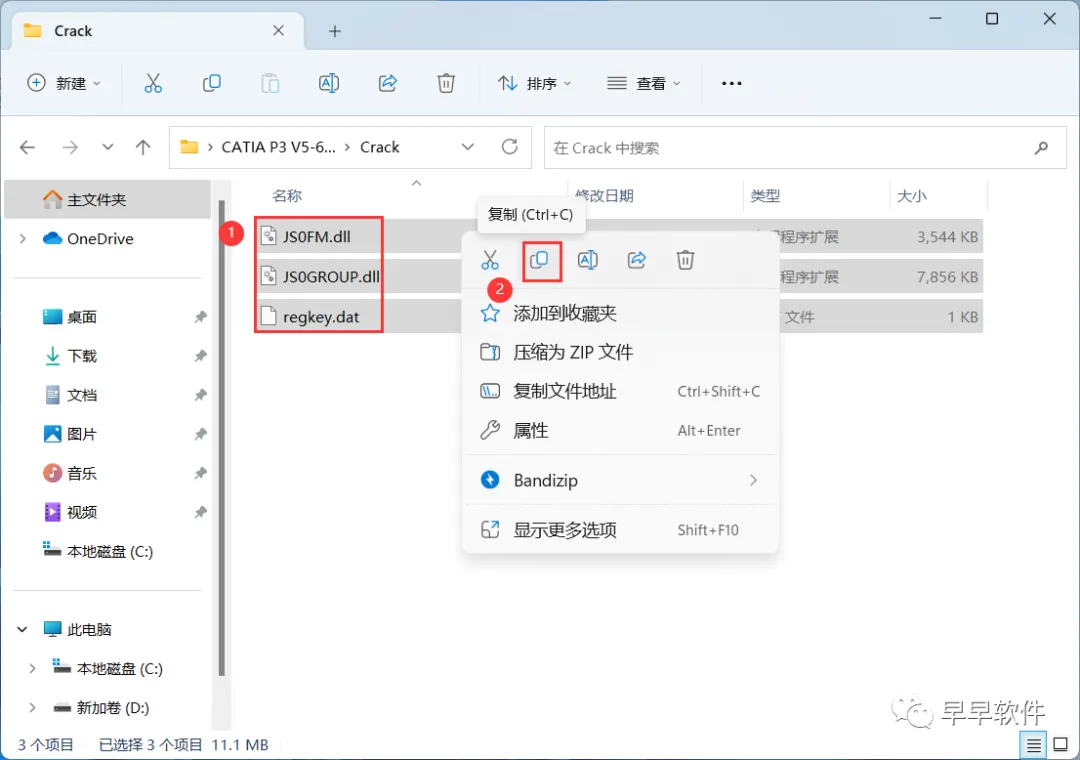This screenshot has width=1080, height=760.
Task: Open the 排序 sort dropdown
Action: point(535,83)
